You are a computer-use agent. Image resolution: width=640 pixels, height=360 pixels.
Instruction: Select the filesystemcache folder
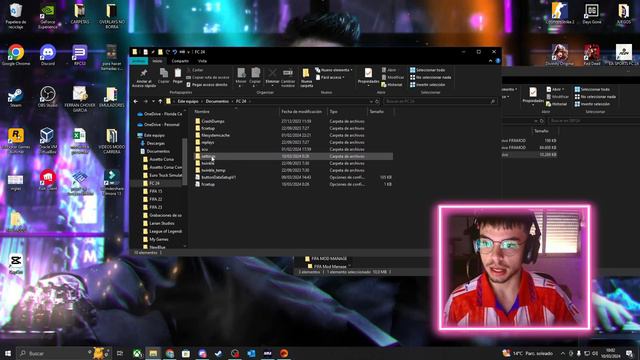(216, 135)
